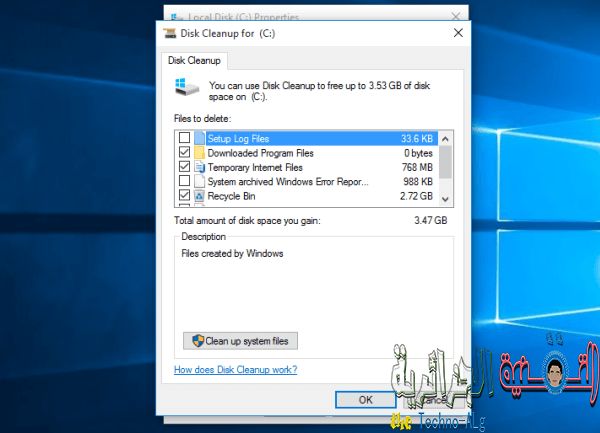Close the Local Disk Properties window behind
This screenshot has height=433, width=600.
point(456,16)
